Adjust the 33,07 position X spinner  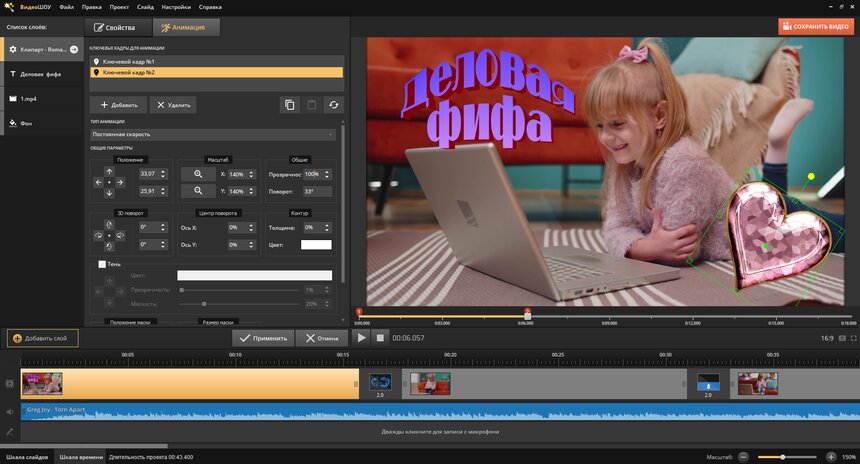point(153,174)
